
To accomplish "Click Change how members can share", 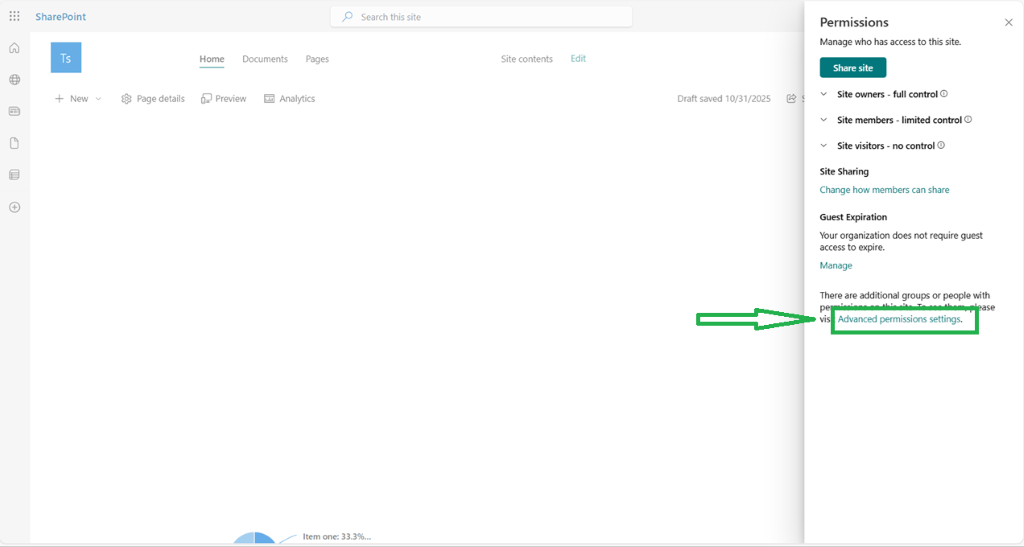I will coord(884,190).
